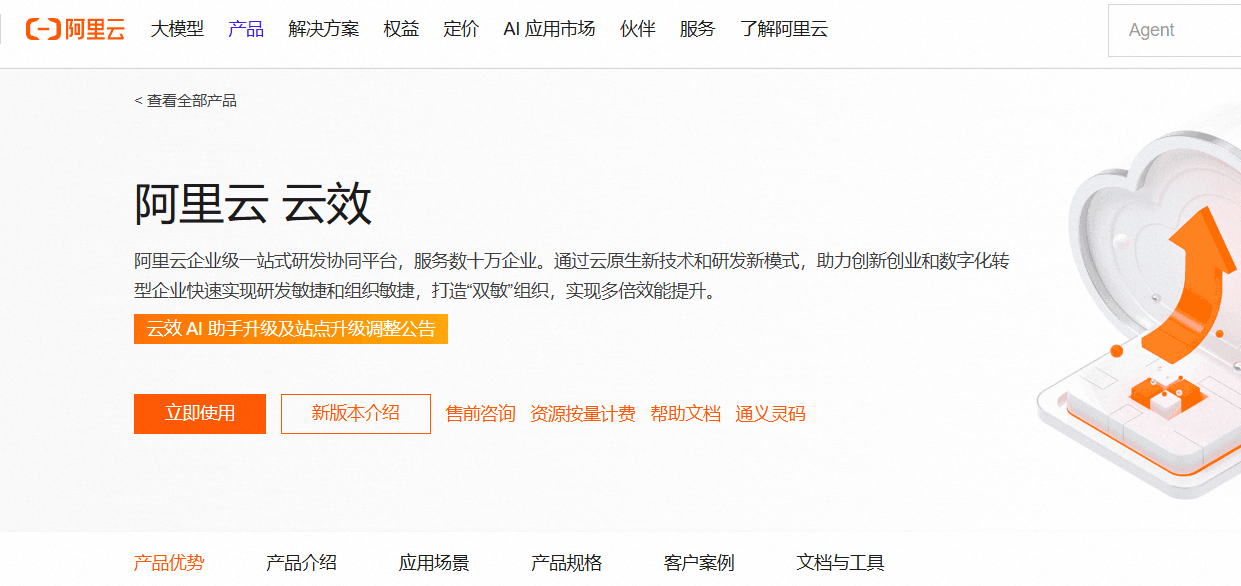1241x586 pixels.
Task: Open the 解决方案 menu
Action: pyautogui.click(x=324, y=29)
